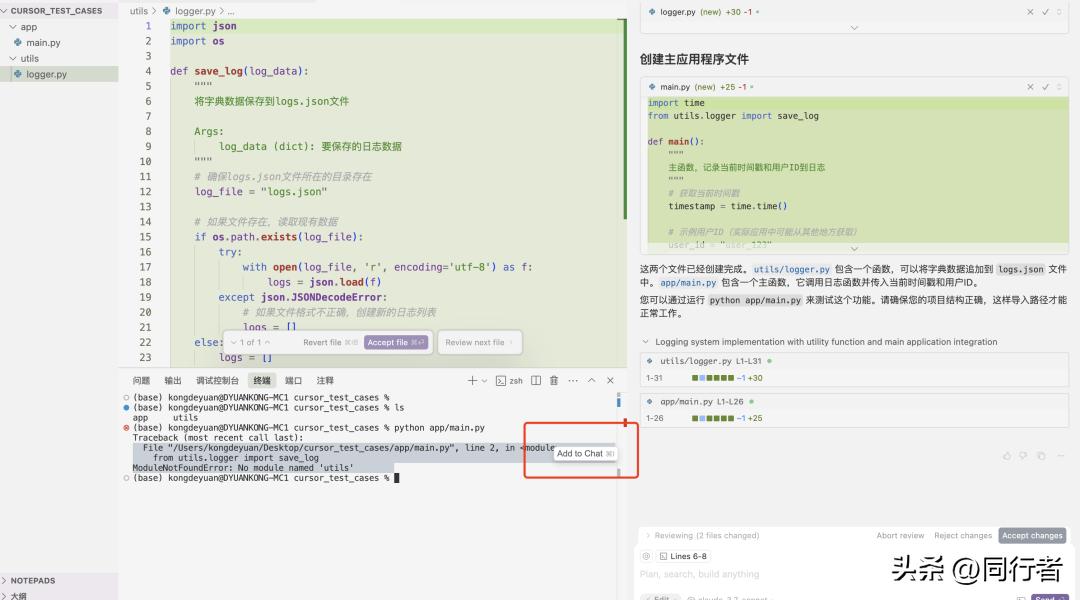This screenshot has width=1080, height=600.
Task: Click the zsh shell icon in terminal tab
Action: [503, 381]
